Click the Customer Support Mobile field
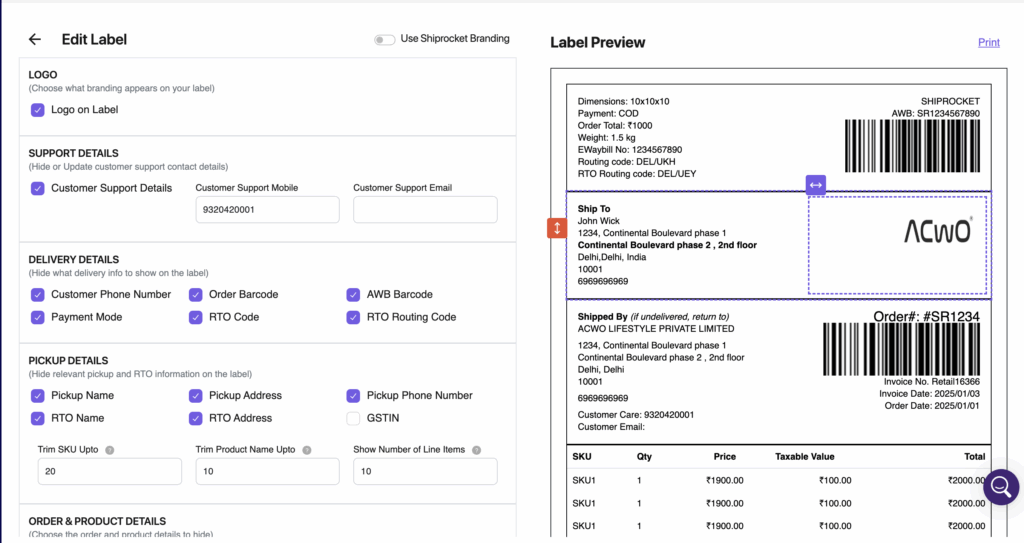 tap(267, 210)
